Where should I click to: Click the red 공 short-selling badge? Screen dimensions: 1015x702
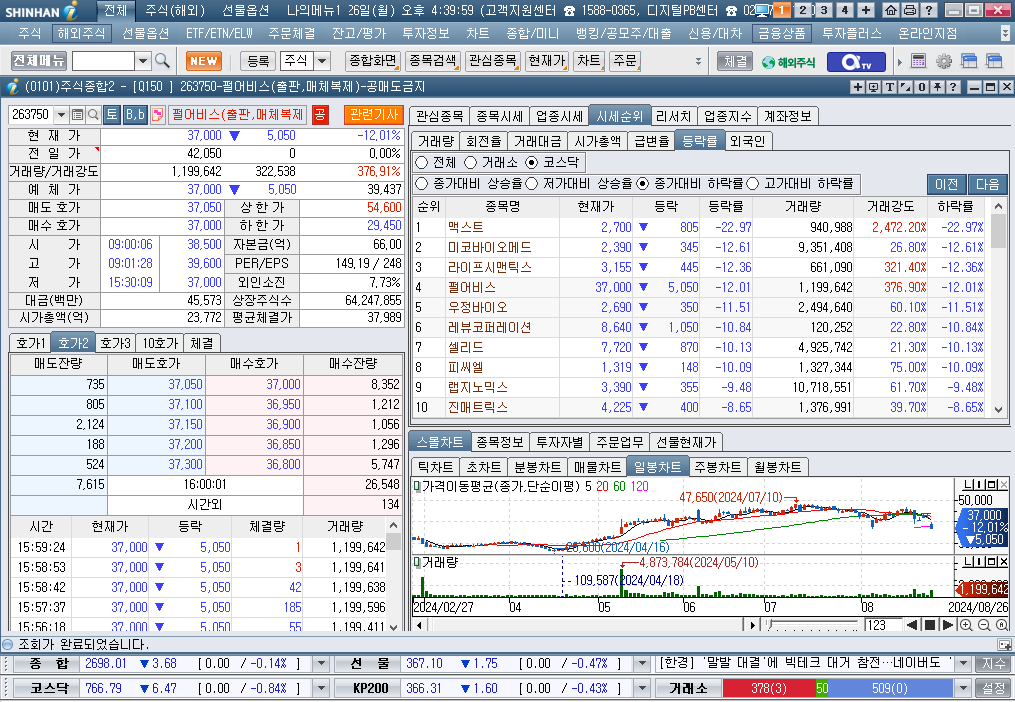tap(320, 115)
